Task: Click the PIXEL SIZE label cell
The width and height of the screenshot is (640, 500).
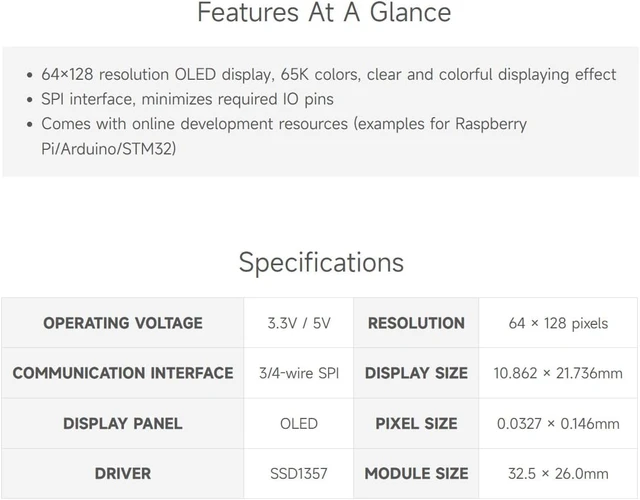Action: click(x=416, y=423)
